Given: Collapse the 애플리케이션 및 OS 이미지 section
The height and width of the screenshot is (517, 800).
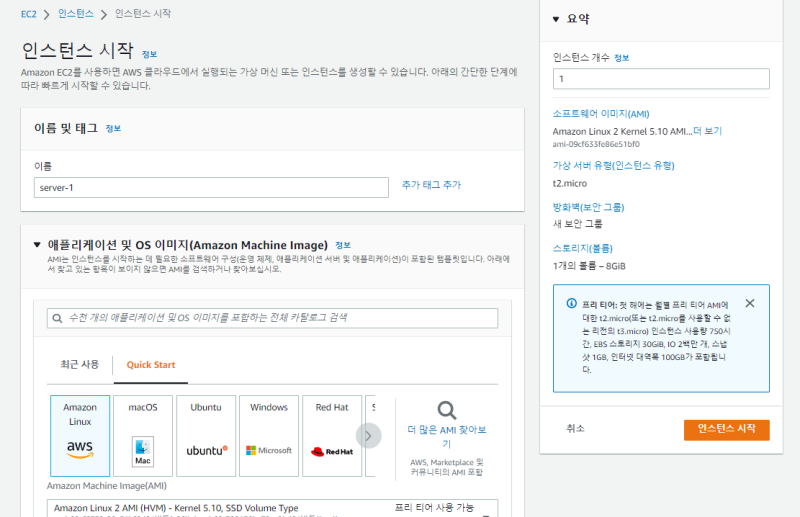Looking at the screenshot, I should coord(37,245).
